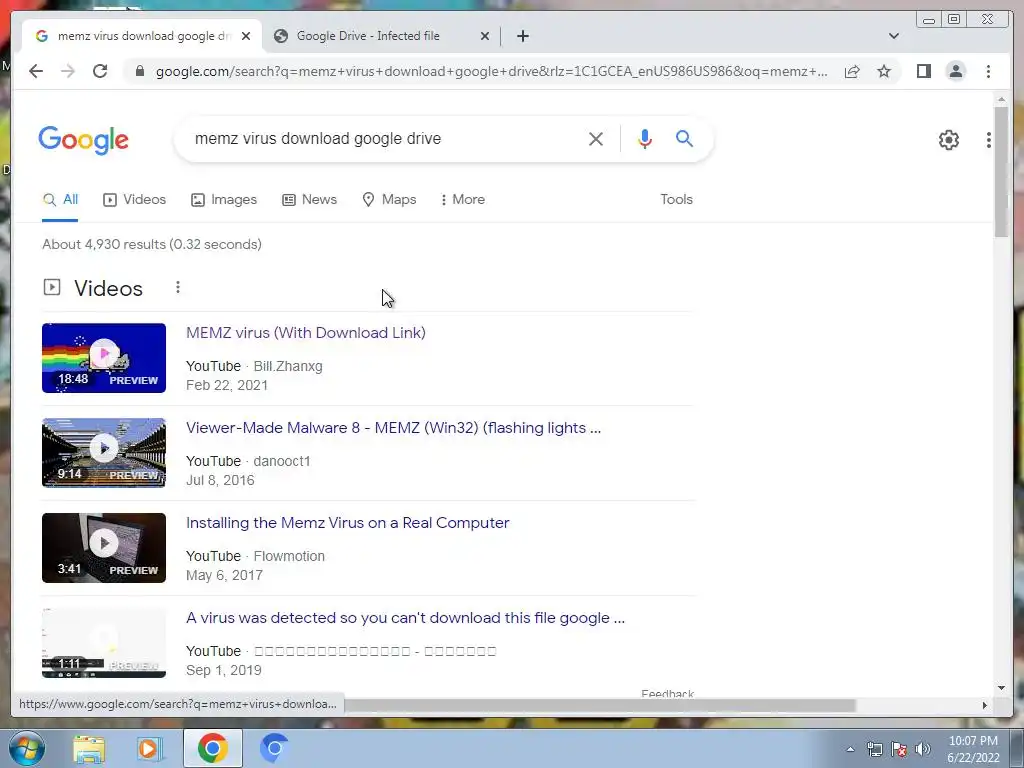This screenshot has height=768, width=1024.
Task: Open the Chrome profile avatar
Action: click(x=955, y=71)
